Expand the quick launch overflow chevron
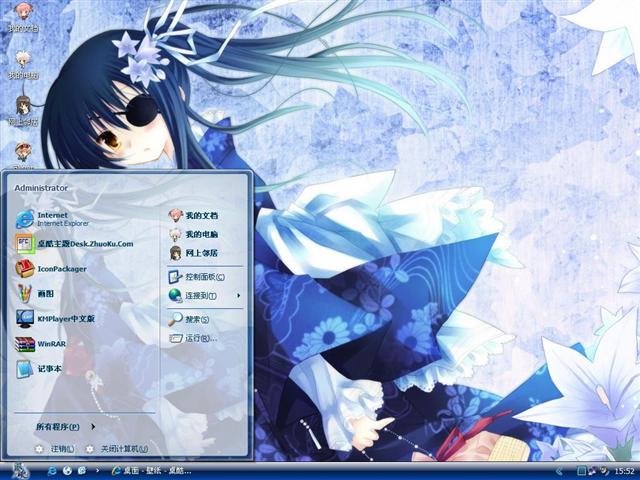This screenshot has height=480, width=640. [98, 470]
